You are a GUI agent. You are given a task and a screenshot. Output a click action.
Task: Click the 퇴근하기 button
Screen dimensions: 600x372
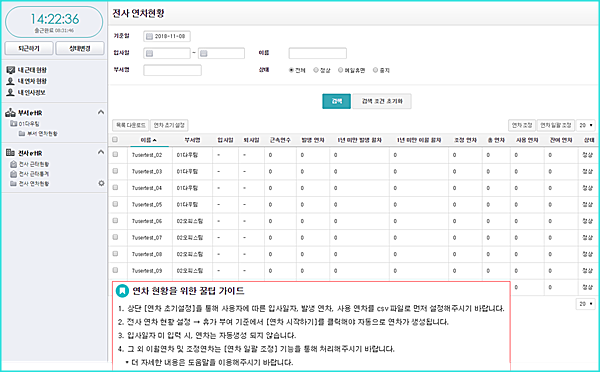(29, 49)
